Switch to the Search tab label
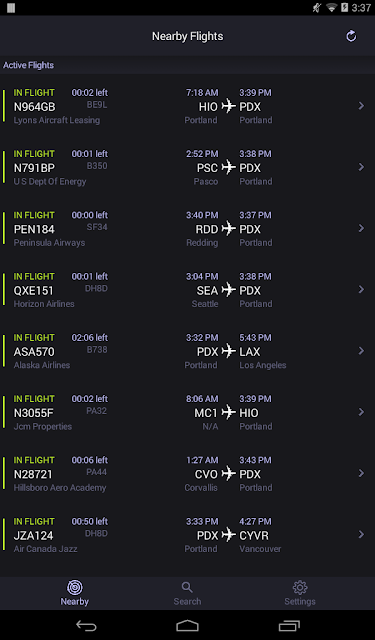The image size is (375, 640). [187, 601]
